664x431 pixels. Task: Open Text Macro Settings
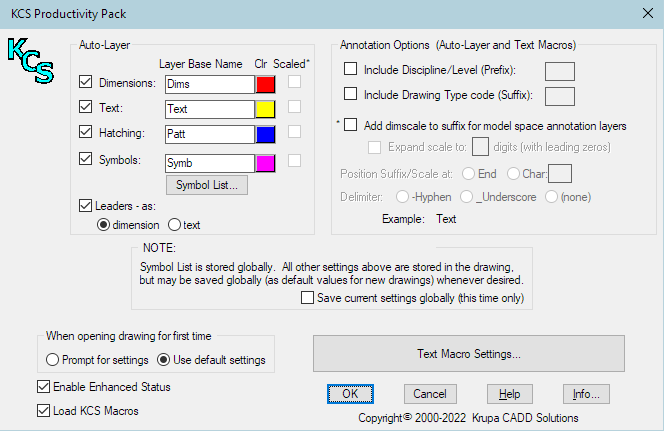point(468,354)
